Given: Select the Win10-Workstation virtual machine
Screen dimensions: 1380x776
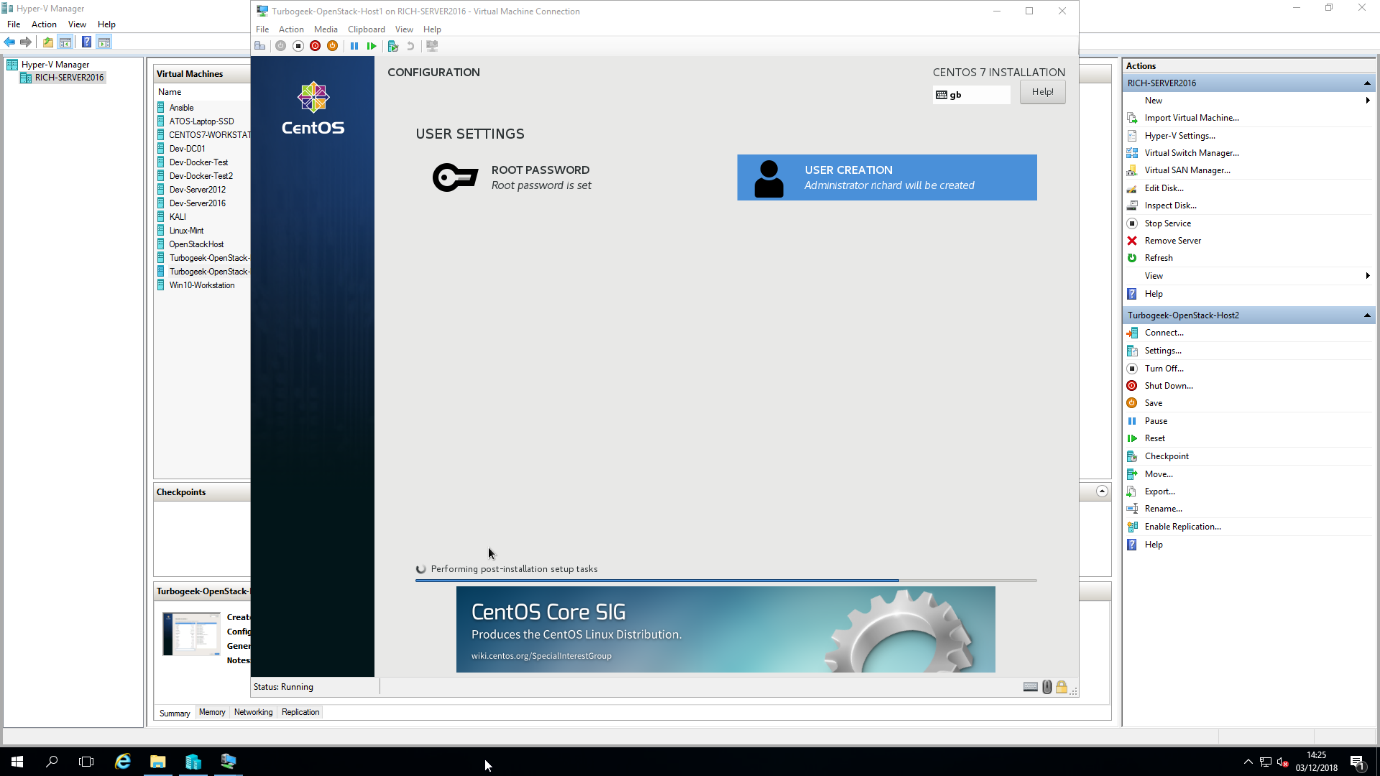Looking at the screenshot, I should [x=201, y=285].
